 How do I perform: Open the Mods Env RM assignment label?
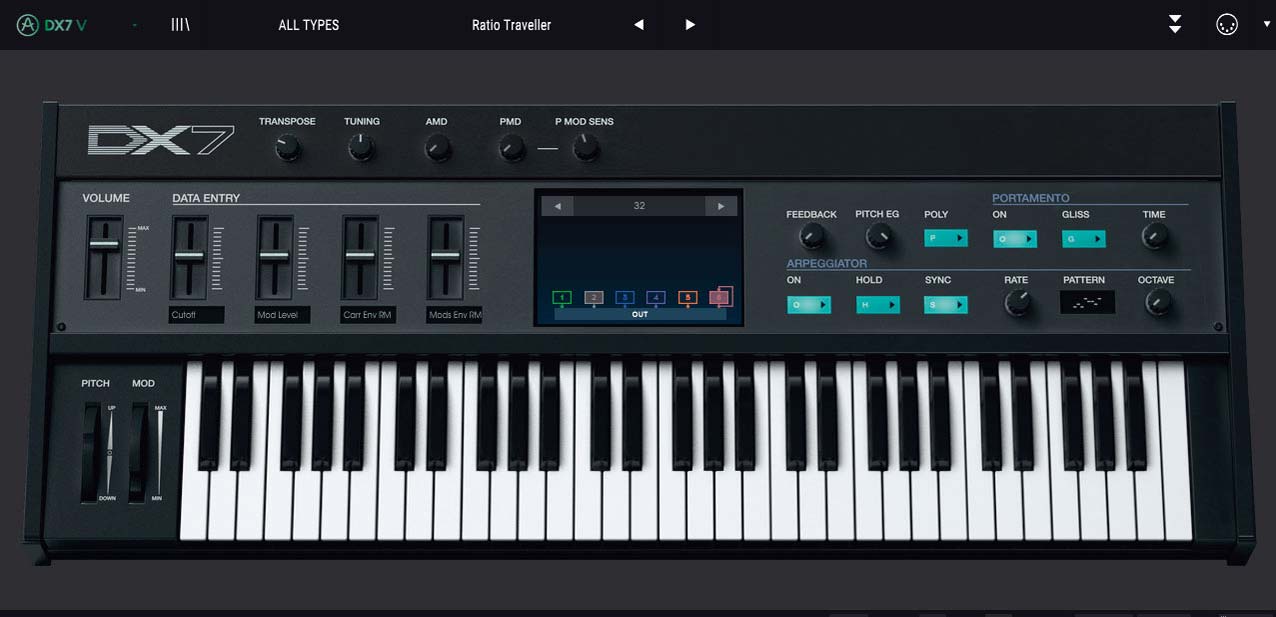(454, 315)
